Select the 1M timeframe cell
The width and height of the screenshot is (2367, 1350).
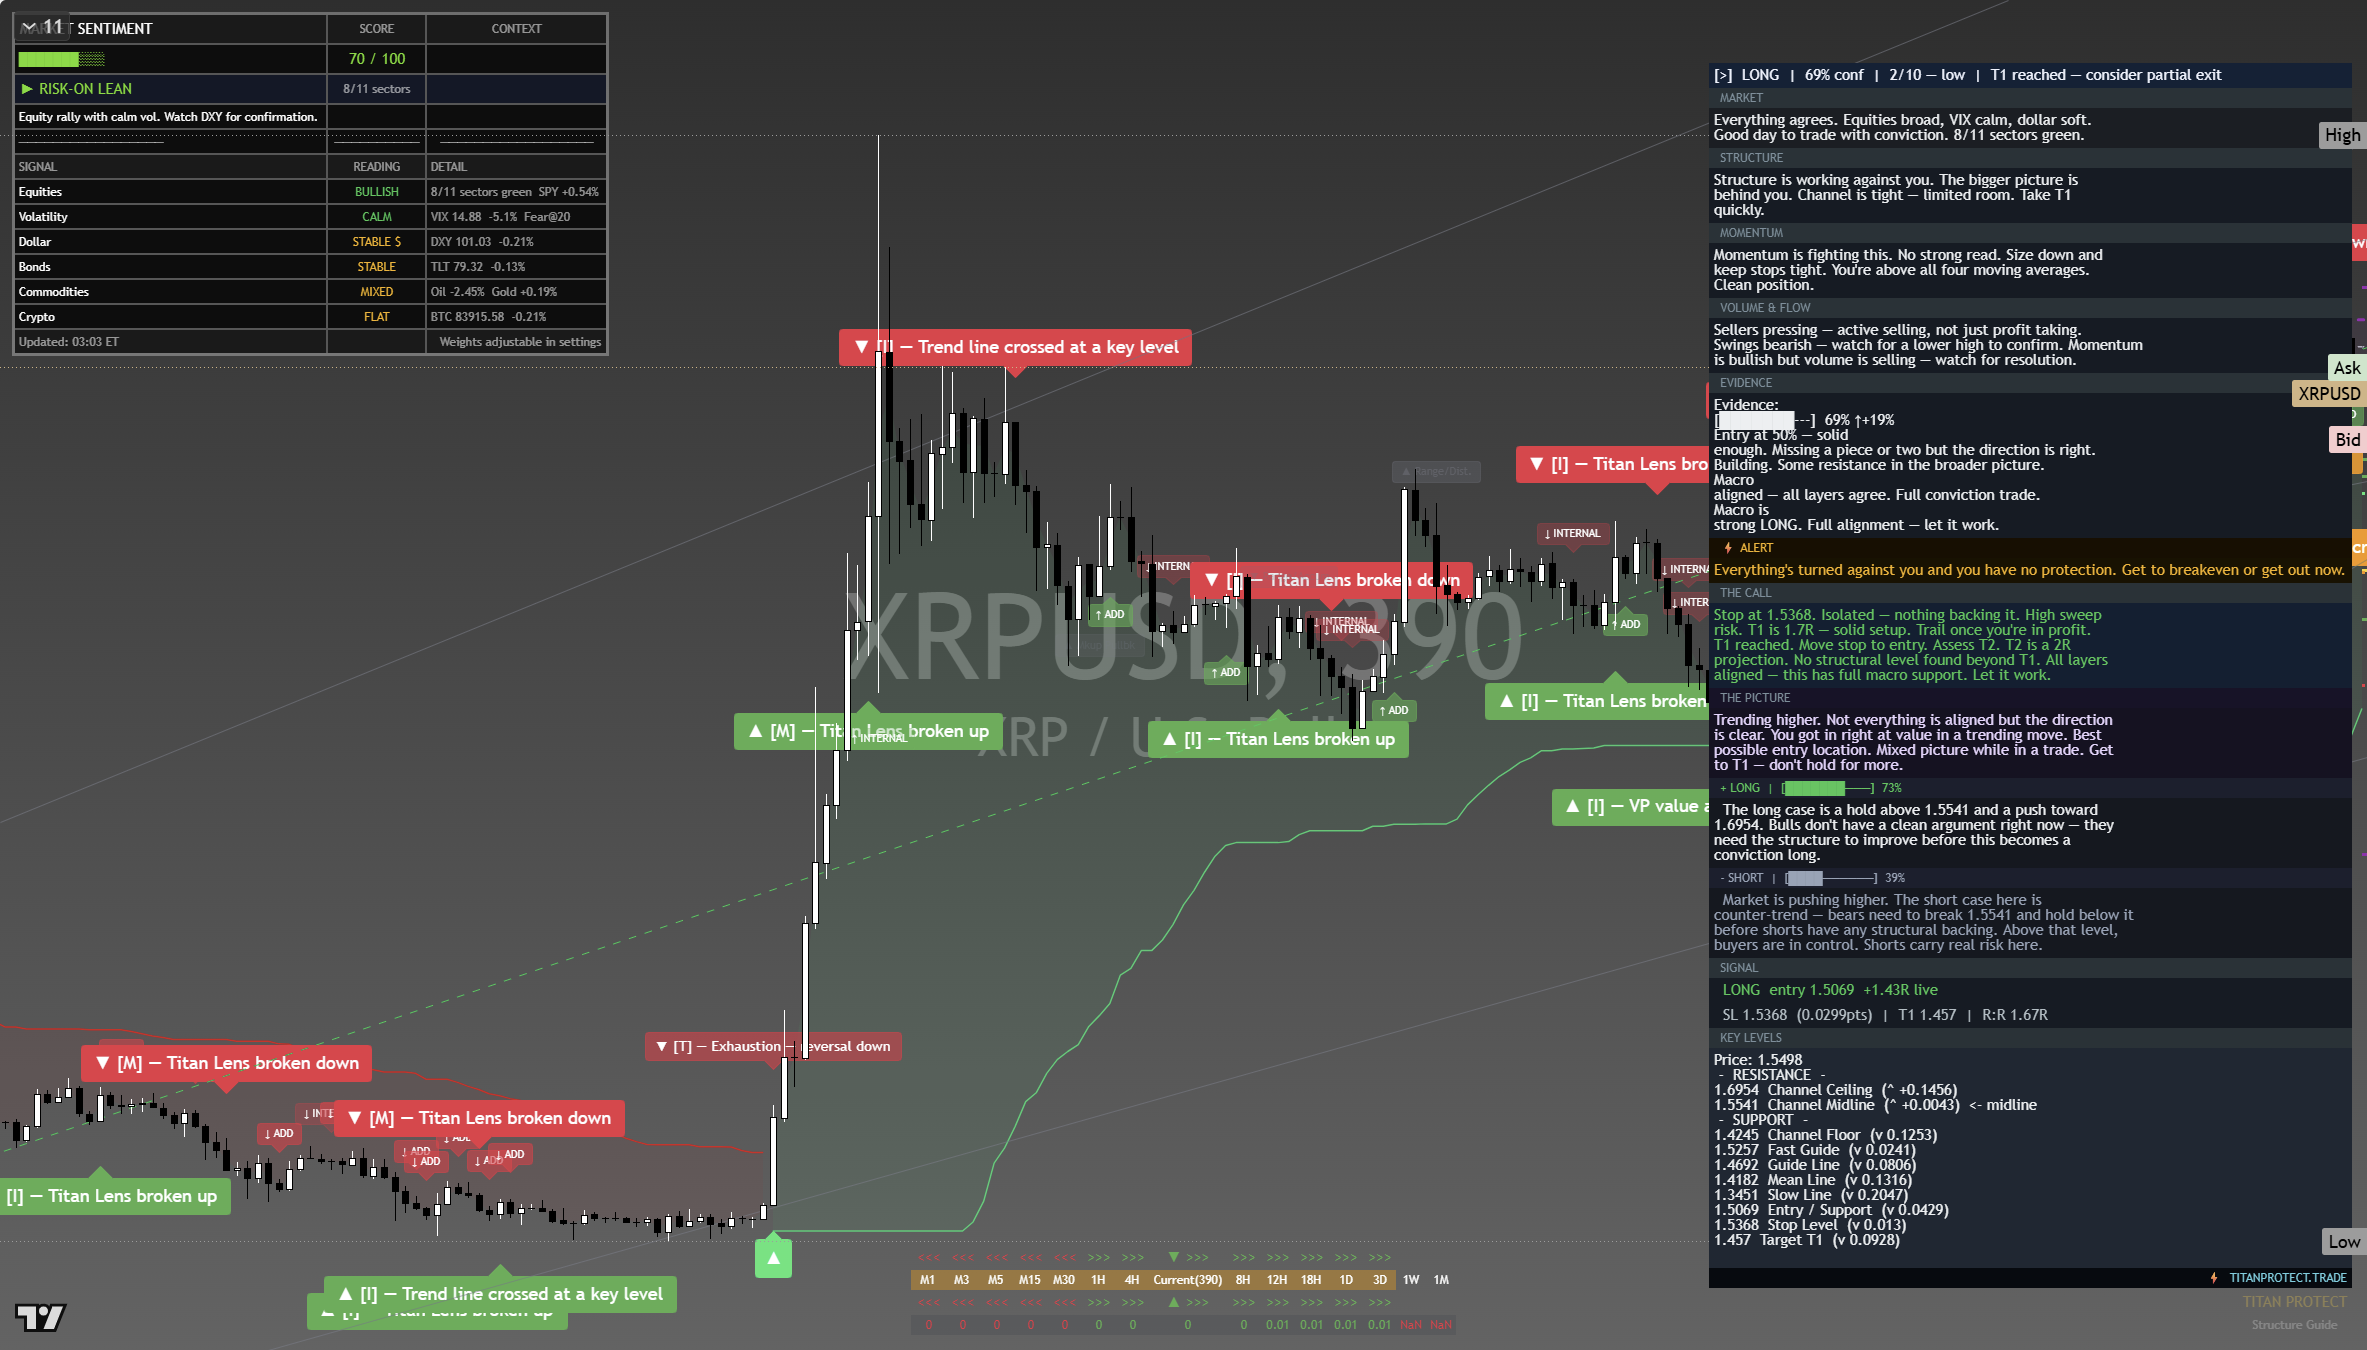[1441, 1280]
